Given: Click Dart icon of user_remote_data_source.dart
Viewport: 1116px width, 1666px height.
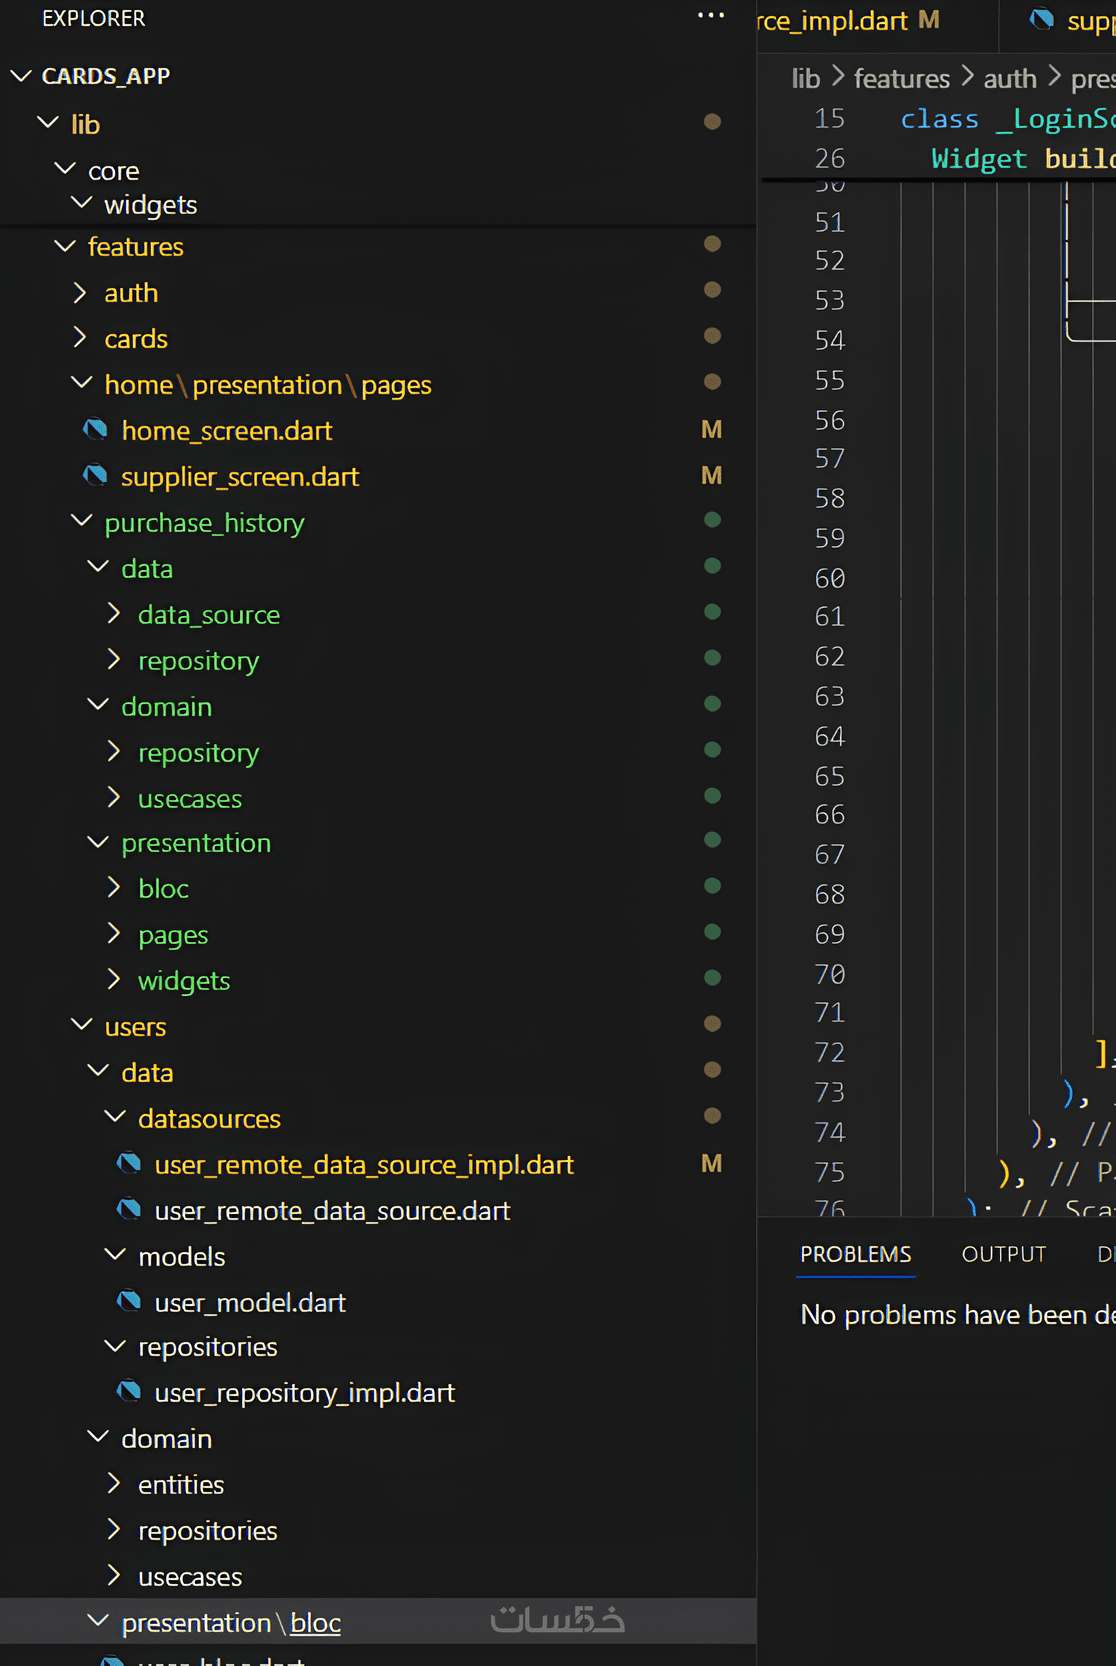Looking at the screenshot, I should (129, 1210).
